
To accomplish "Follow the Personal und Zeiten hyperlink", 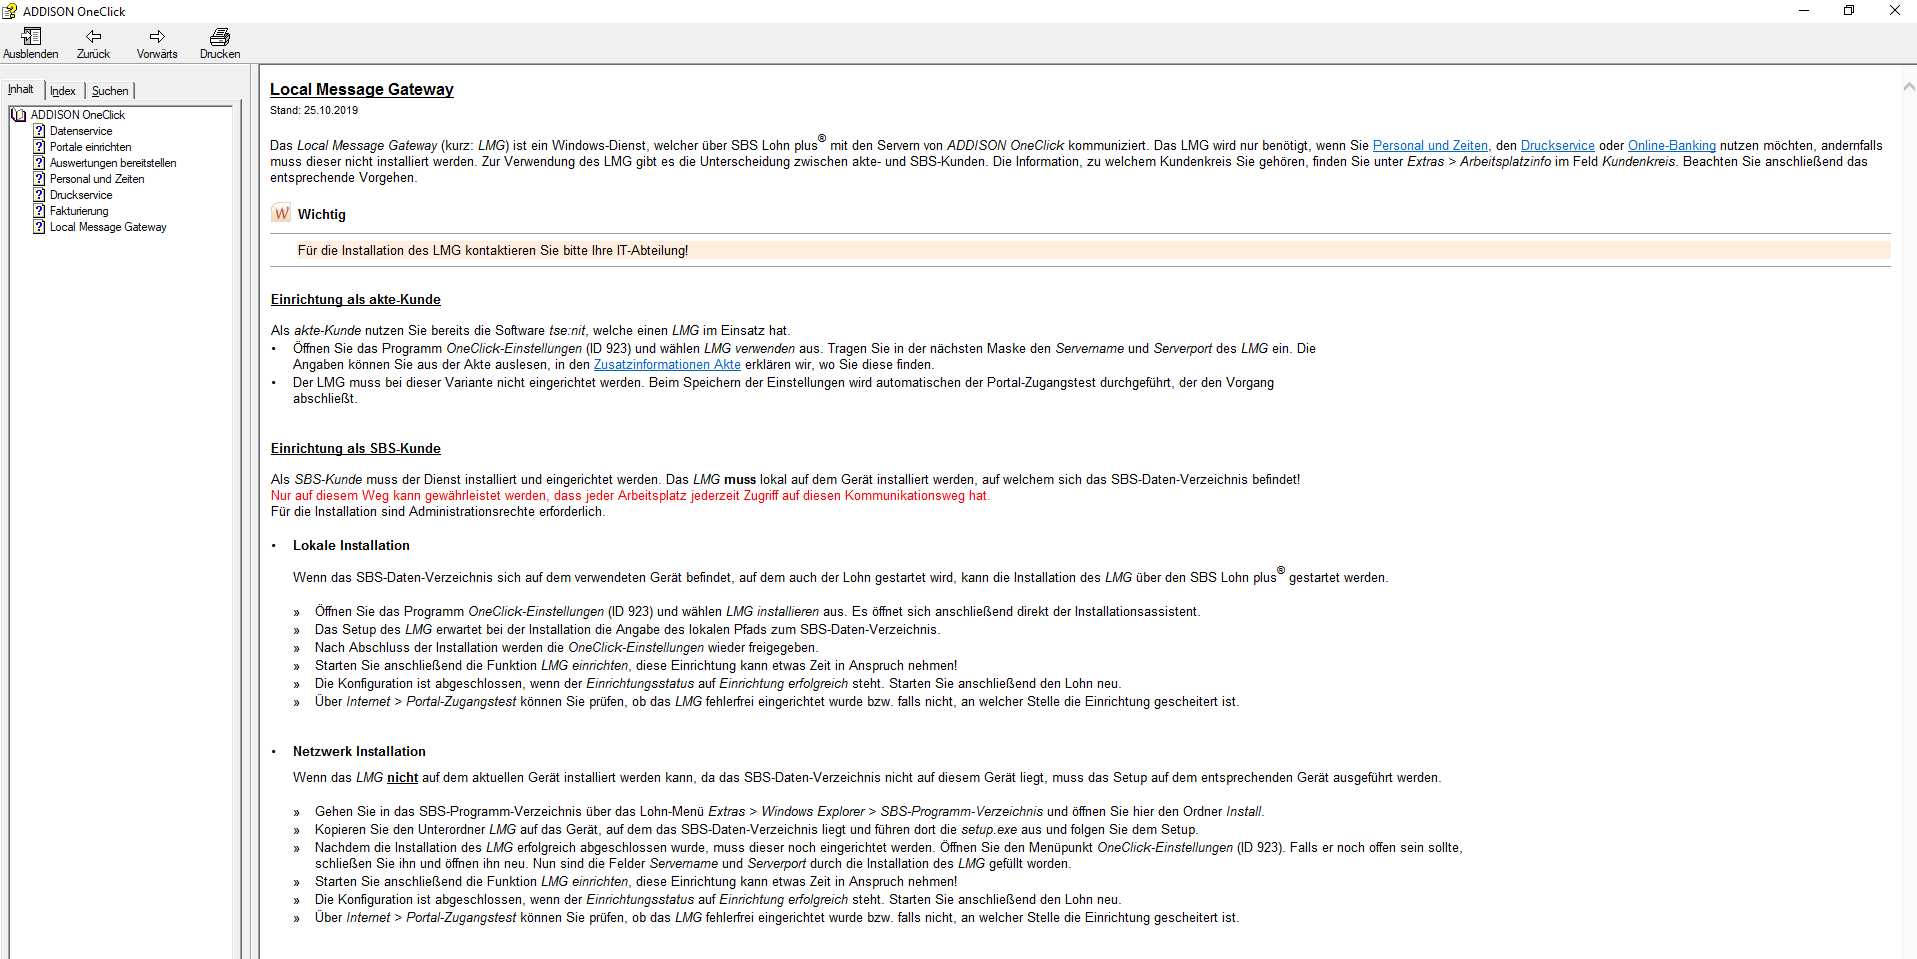I will click(1430, 146).
